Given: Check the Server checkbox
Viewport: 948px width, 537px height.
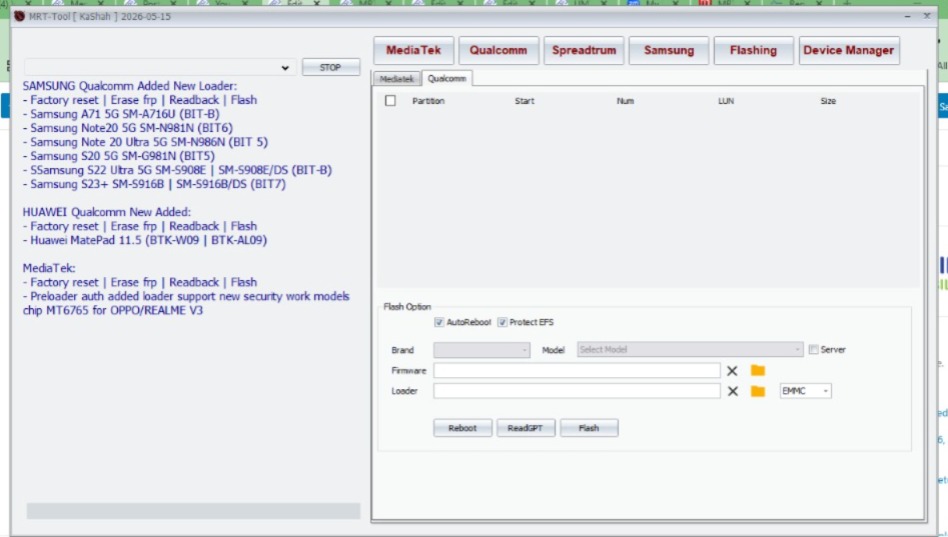Looking at the screenshot, I should pos(813,350).
